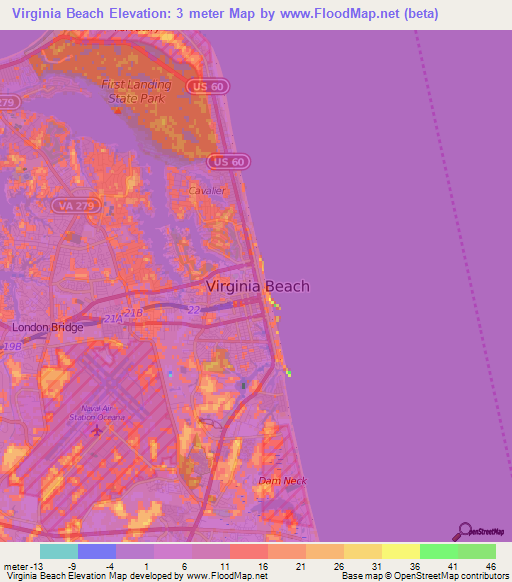Image resolution: width=512 pixels, height=582 pixels.
Task: Click the purple -4 meter legend swatch
Action: point(135,552)
